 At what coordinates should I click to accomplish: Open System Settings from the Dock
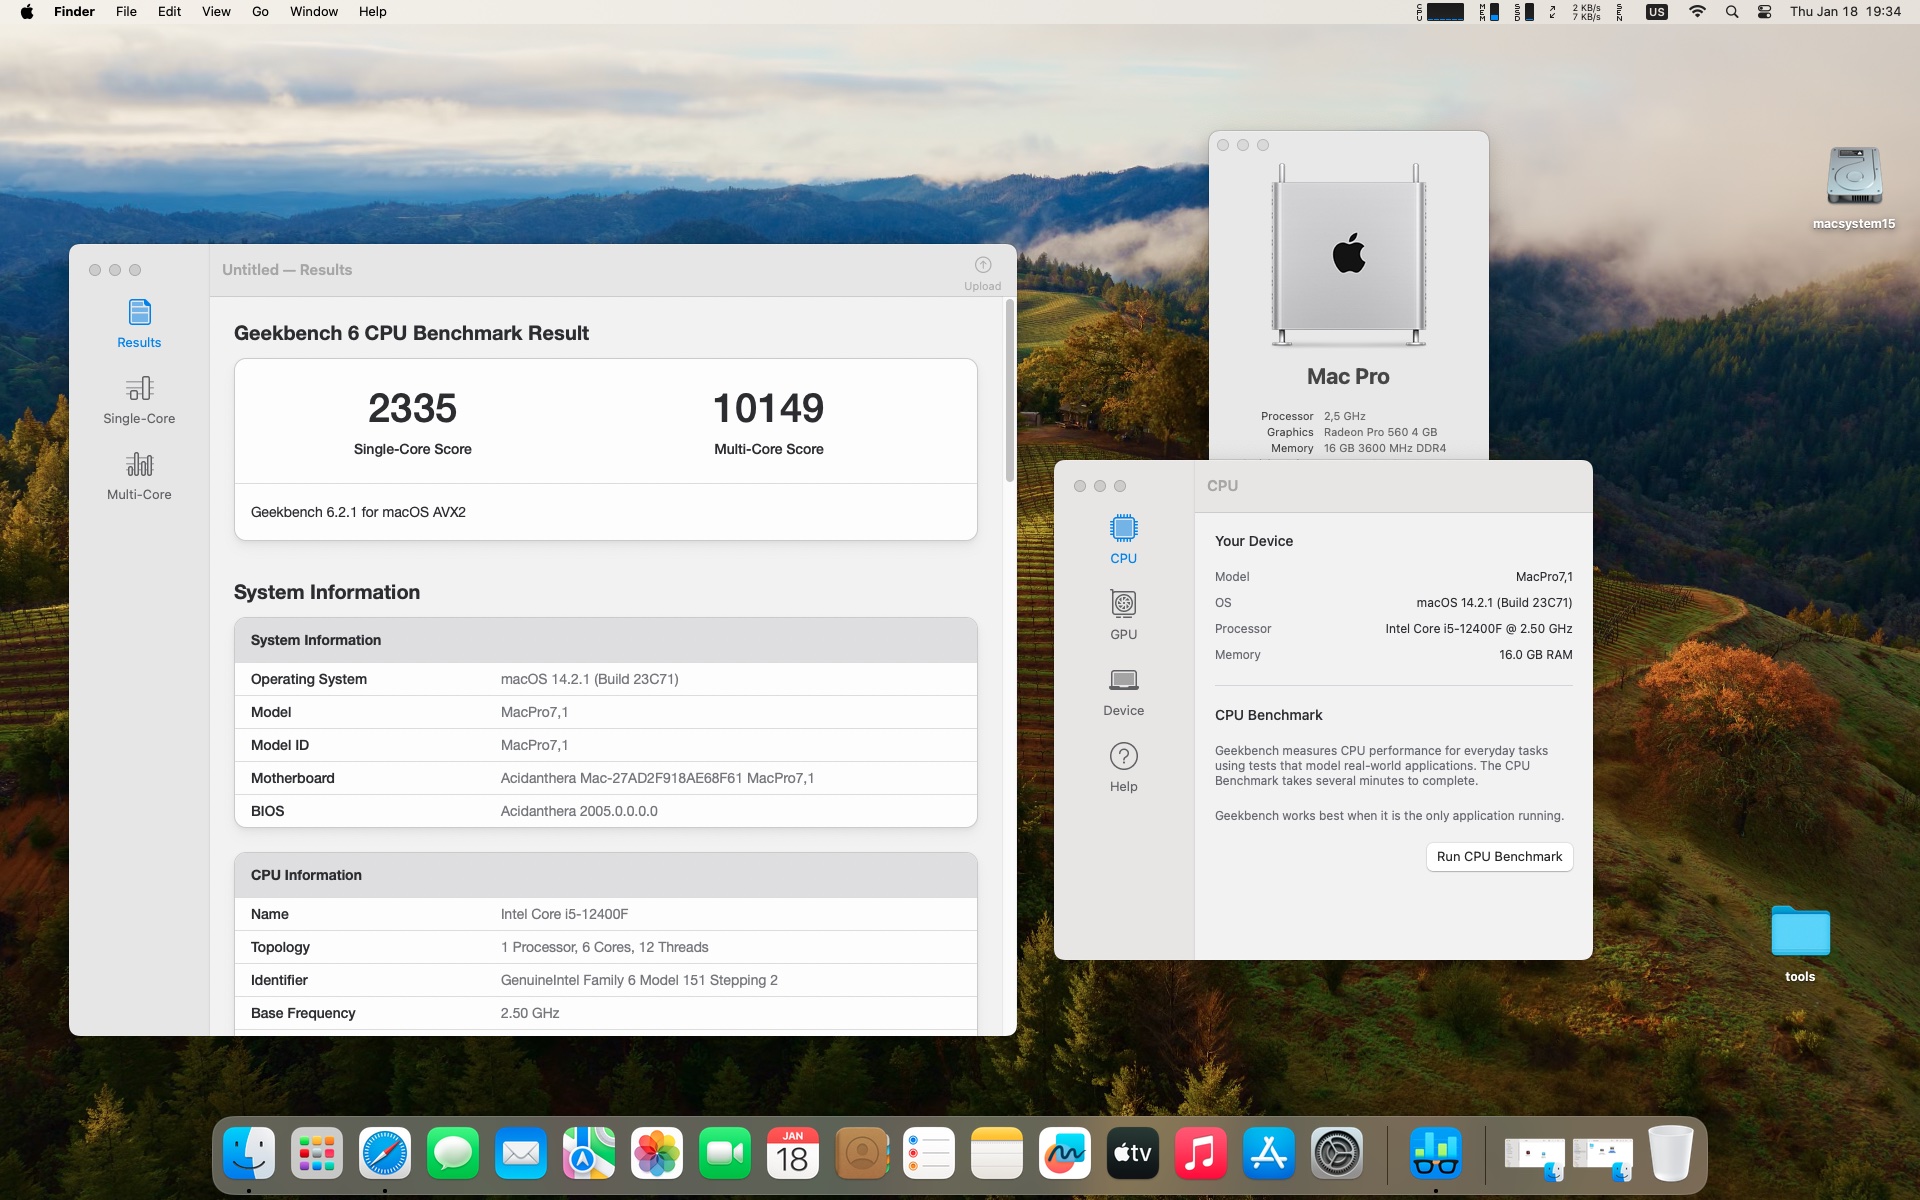[x=1336, y=1153]
